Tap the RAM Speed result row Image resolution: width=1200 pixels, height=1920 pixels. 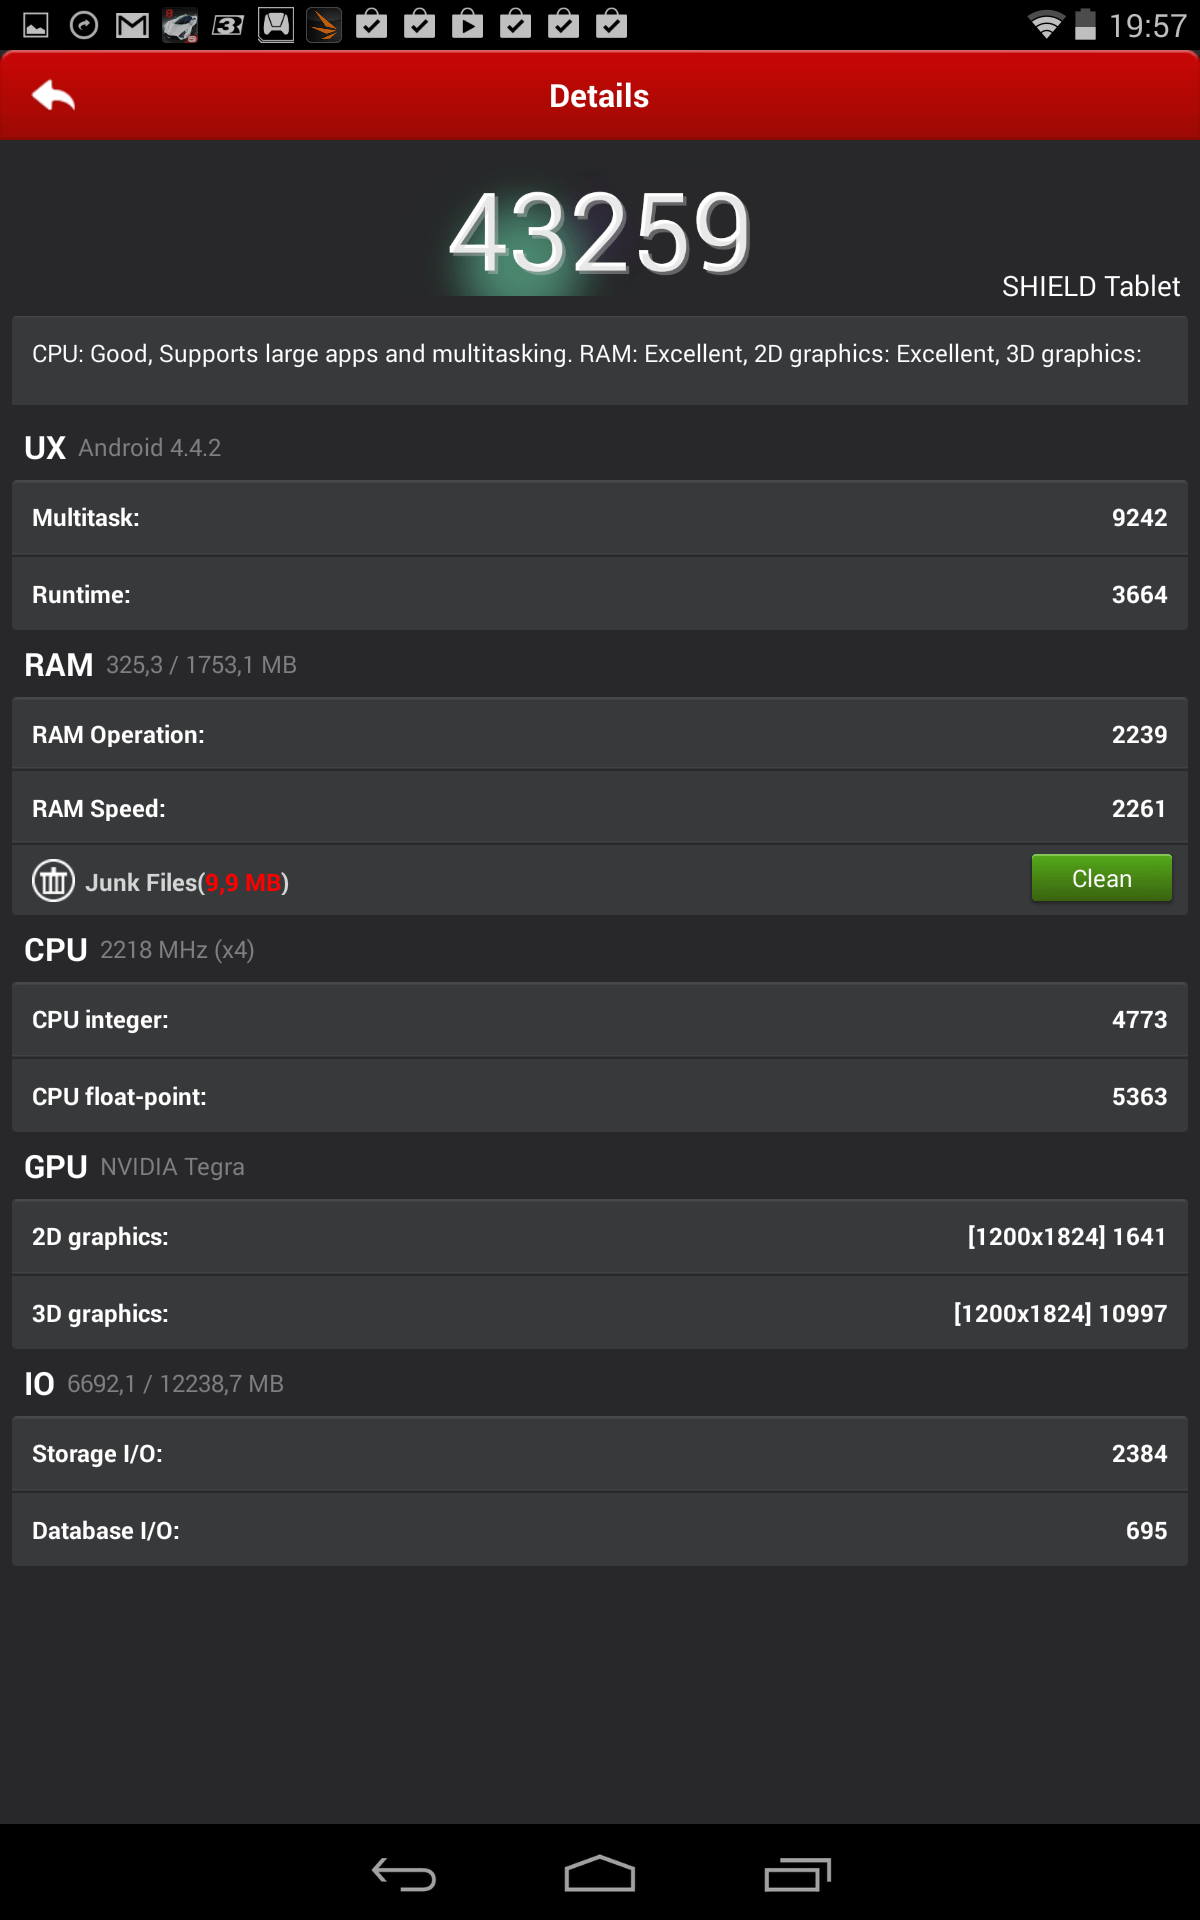click(600, 808)
